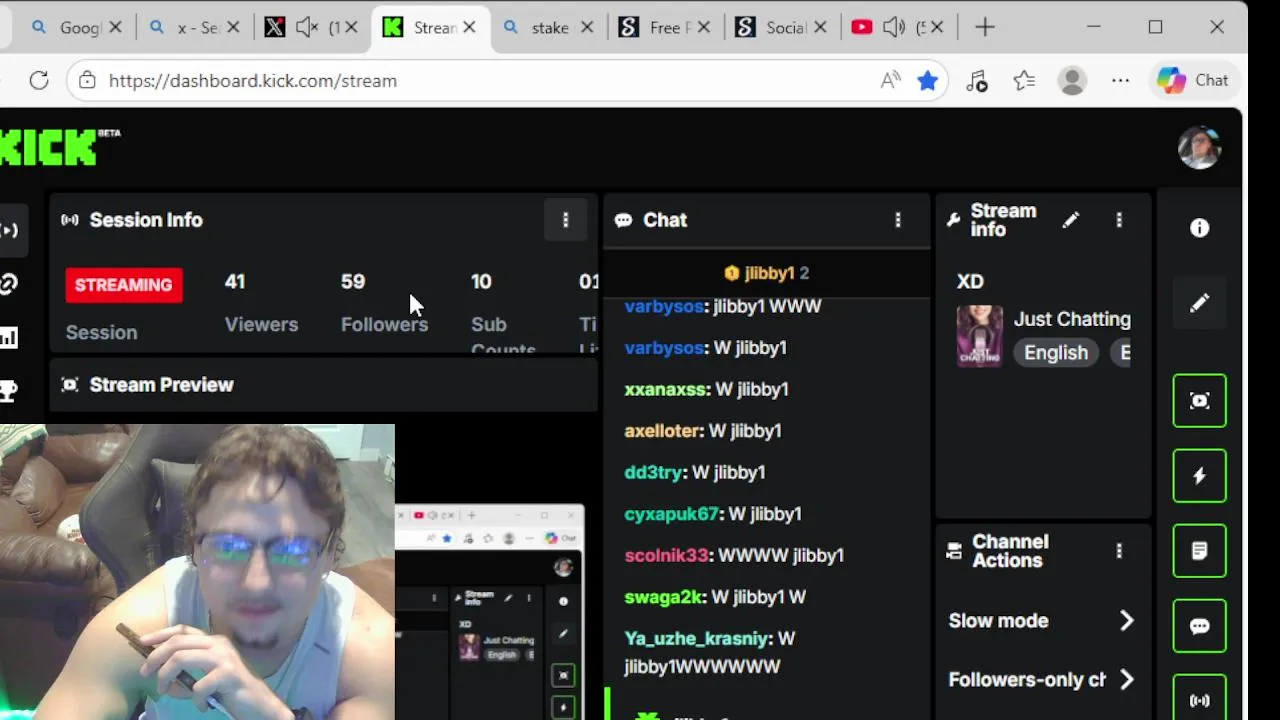1280x720 pixels.
Task: Open the profile avatar menu top right
Action: pyautogui.click(x=1199, y=148)
